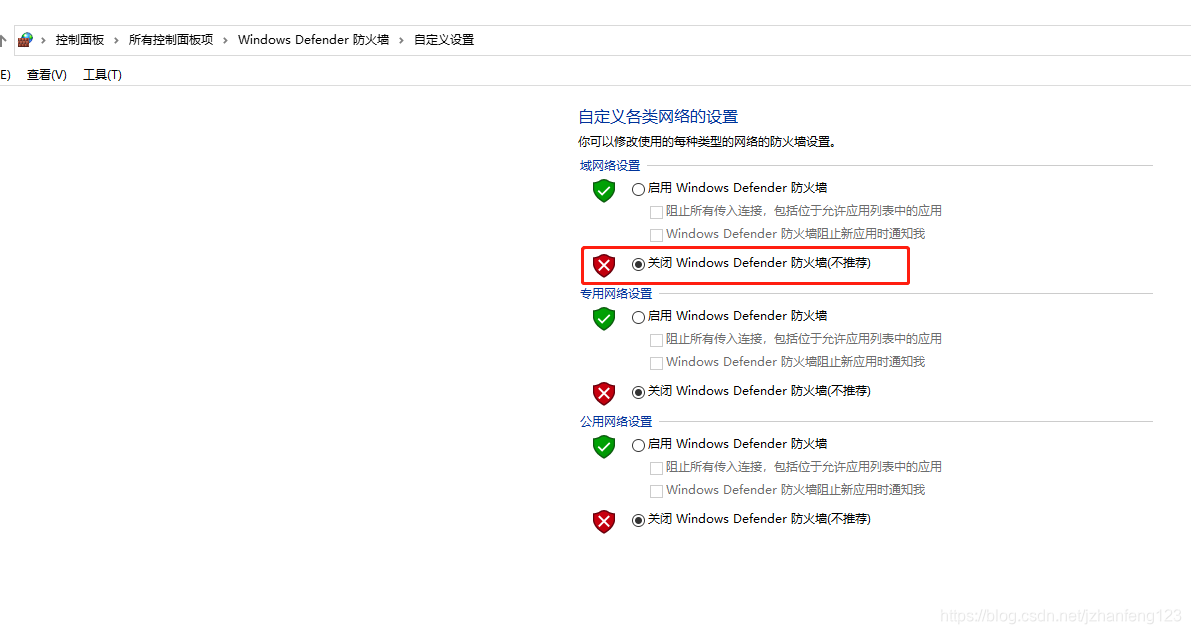This screenshot has height=634, width=1191.
Task: Open the 查看(V) menu
Action: (x=46, y=74)
